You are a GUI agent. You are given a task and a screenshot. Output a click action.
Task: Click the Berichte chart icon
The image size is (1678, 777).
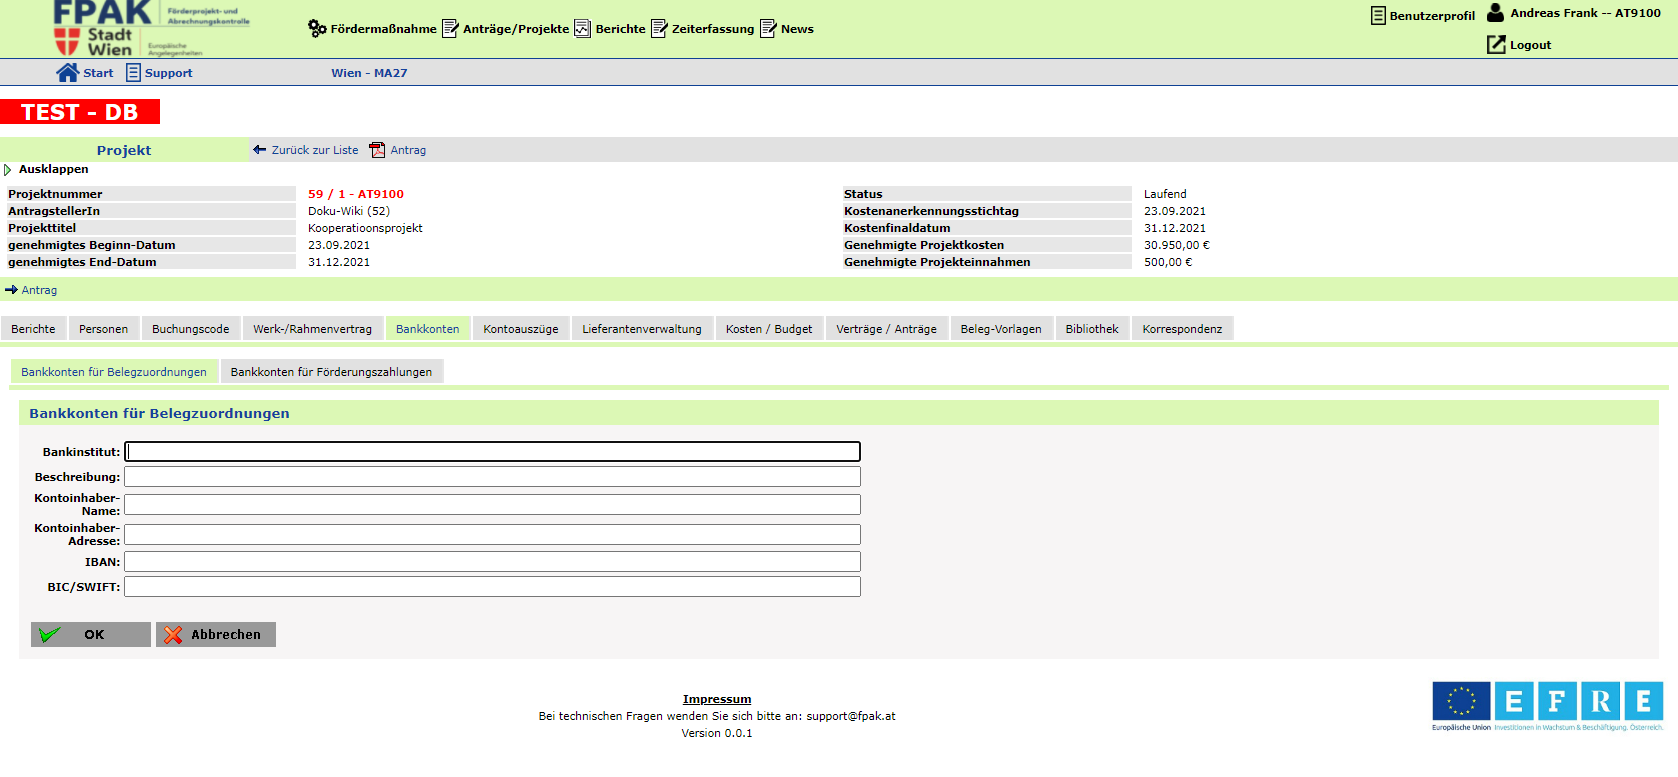(x=582, y=28)
